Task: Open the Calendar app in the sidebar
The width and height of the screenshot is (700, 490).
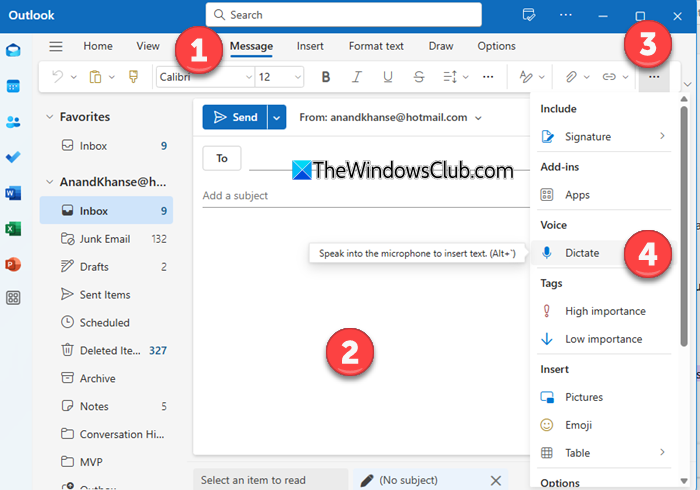Action: pos(13,86)
